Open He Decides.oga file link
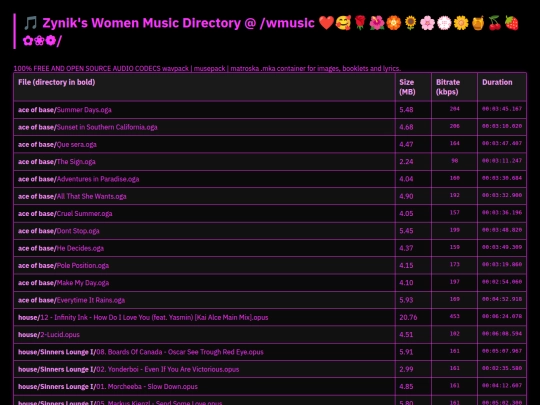Image resolution: width=540 pixels, height=405 pixels. [80, 248]
